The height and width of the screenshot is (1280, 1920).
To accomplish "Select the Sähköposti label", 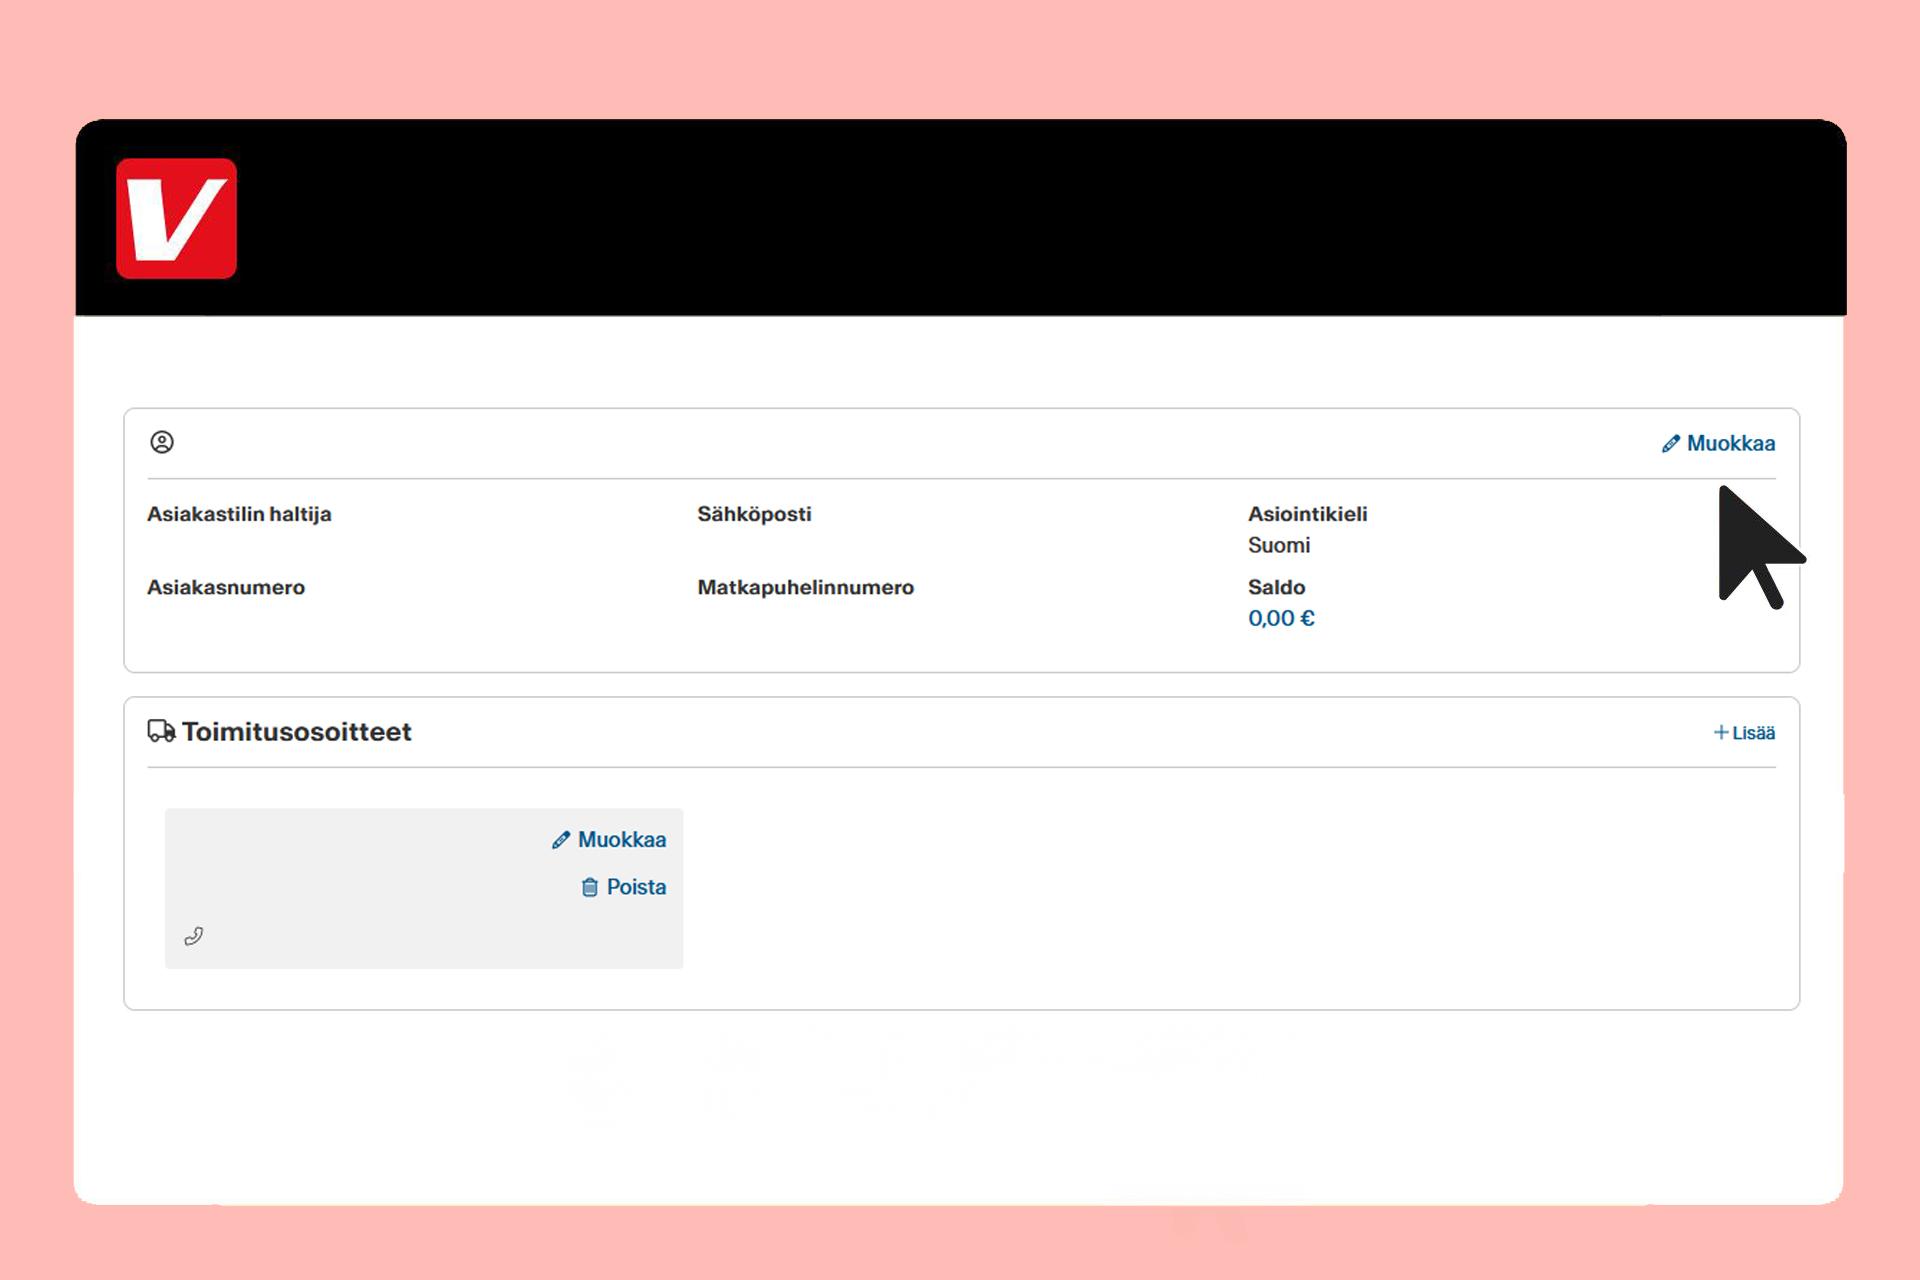I will click(x=754, y=514).
